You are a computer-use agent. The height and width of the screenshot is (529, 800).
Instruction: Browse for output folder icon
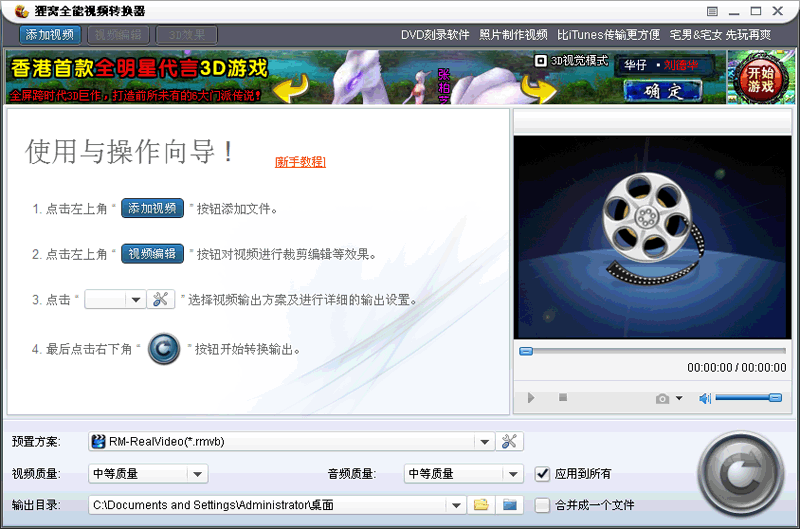tap(481, 505)
